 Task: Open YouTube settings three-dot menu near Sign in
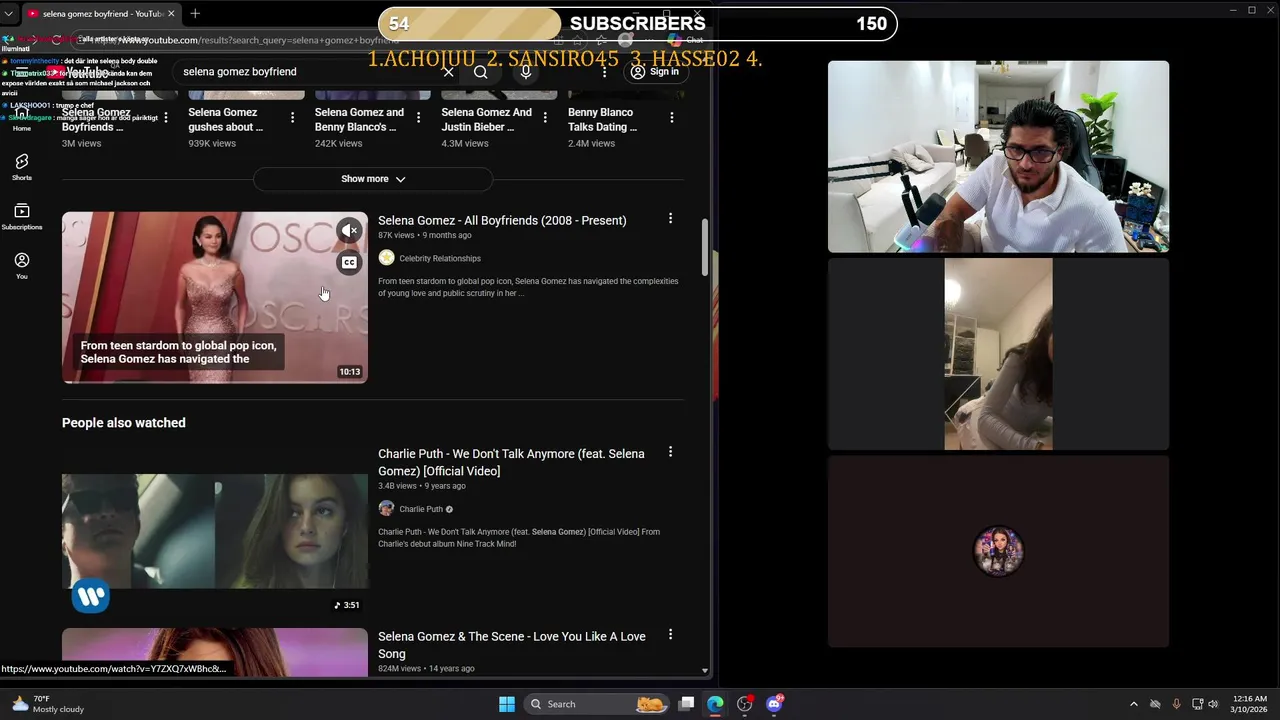point(604,72)
